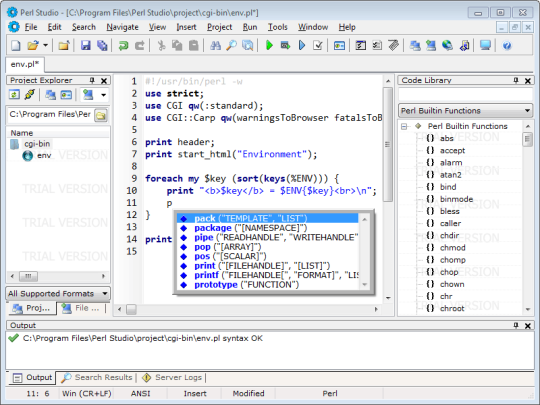Image resolution: width=540 pixels, height=405 pixels.
Task: Open the Insert menu
Action: [186, 27]
